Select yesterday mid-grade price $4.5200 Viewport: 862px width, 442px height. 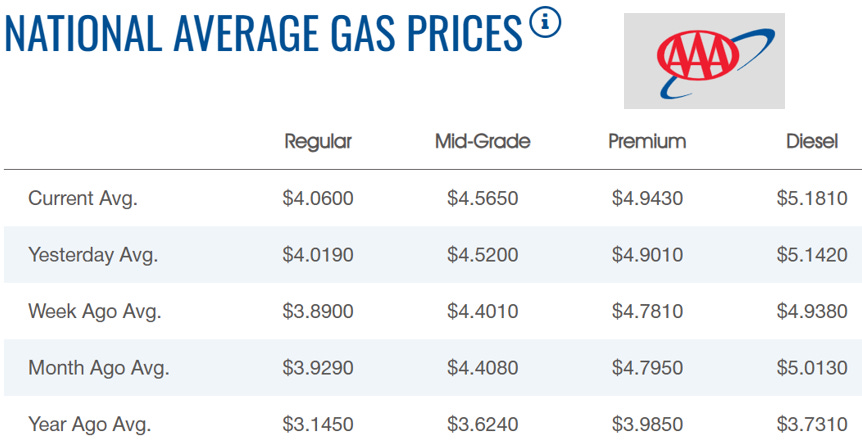coord(483,255)
